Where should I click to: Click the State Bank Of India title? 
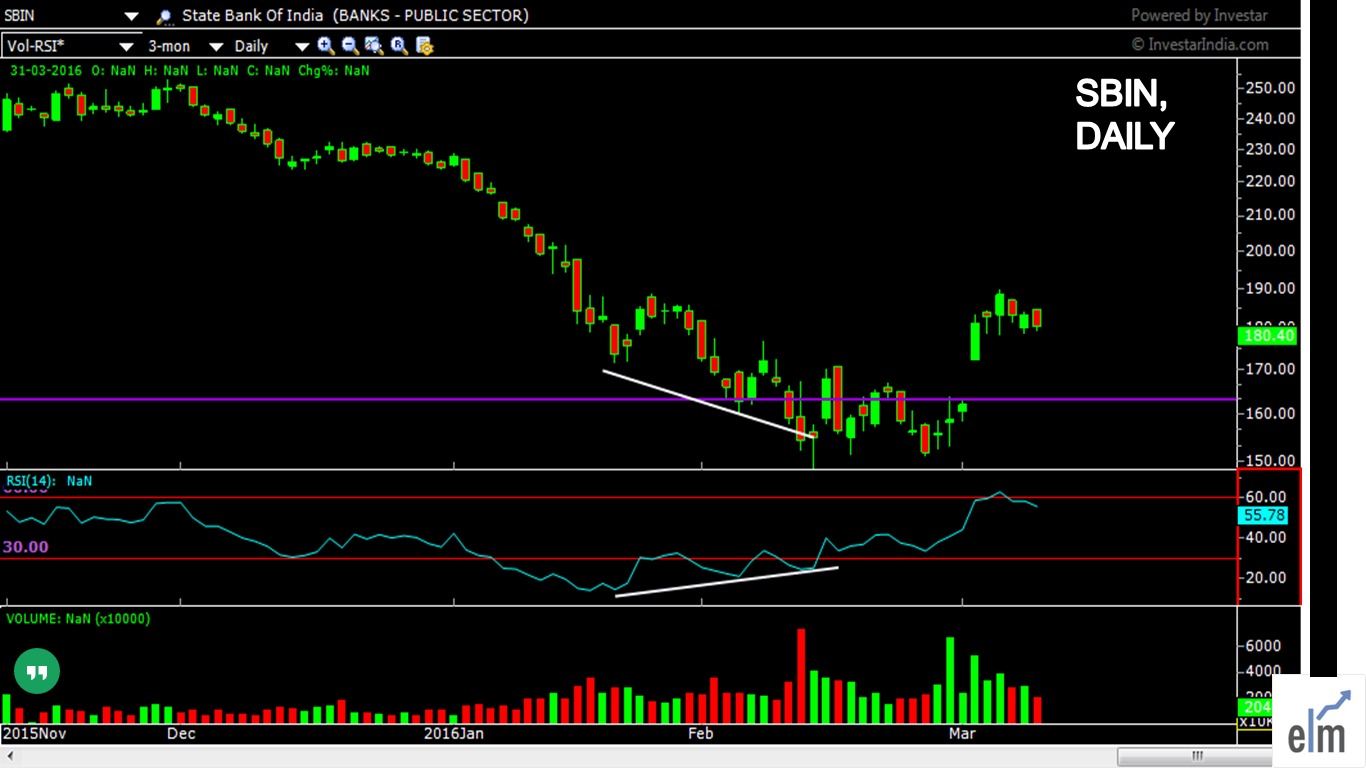coord(253,16)
